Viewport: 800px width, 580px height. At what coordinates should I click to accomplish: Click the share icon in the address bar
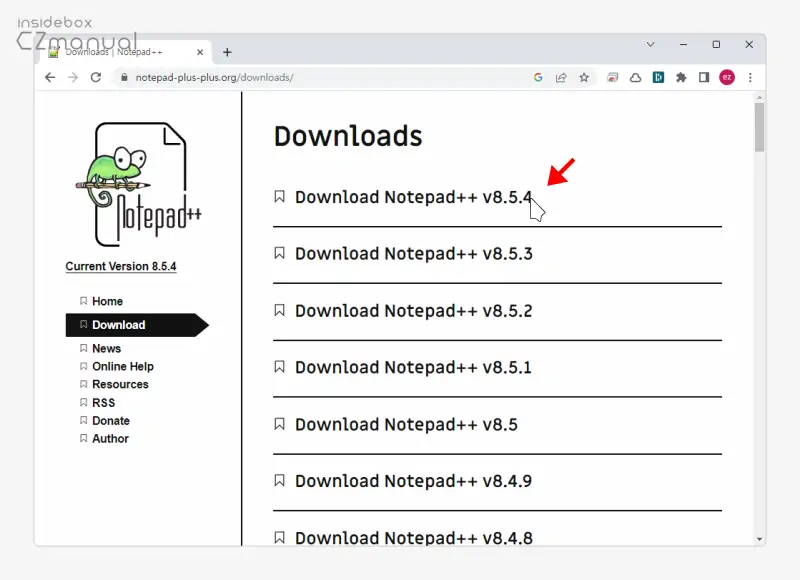(561, 77)
